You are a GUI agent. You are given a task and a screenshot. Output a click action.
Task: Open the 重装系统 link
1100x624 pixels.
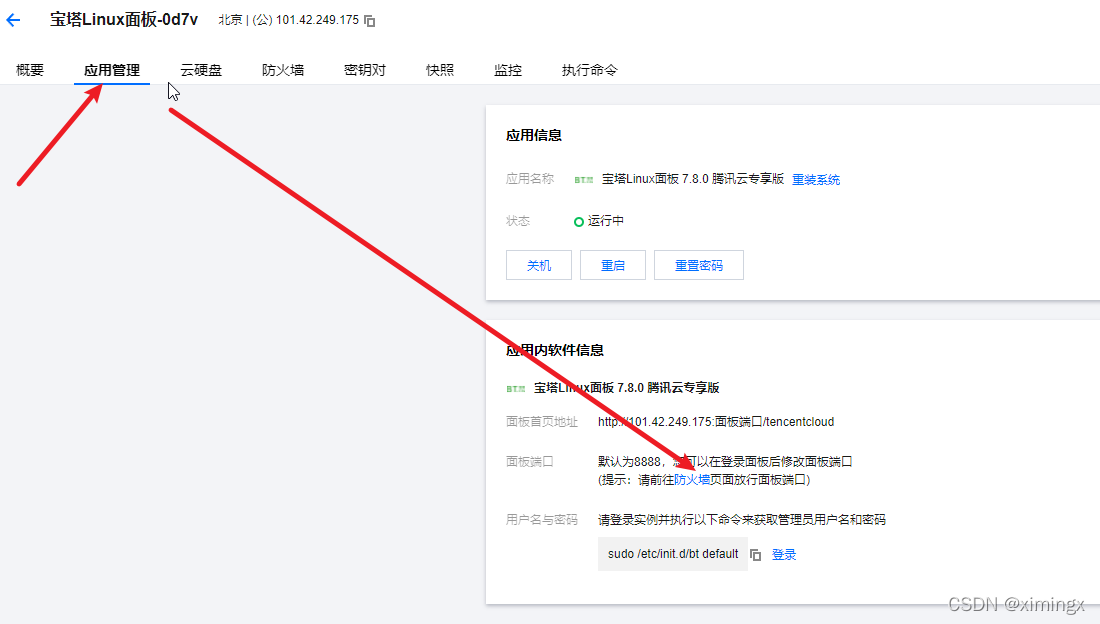816,180
